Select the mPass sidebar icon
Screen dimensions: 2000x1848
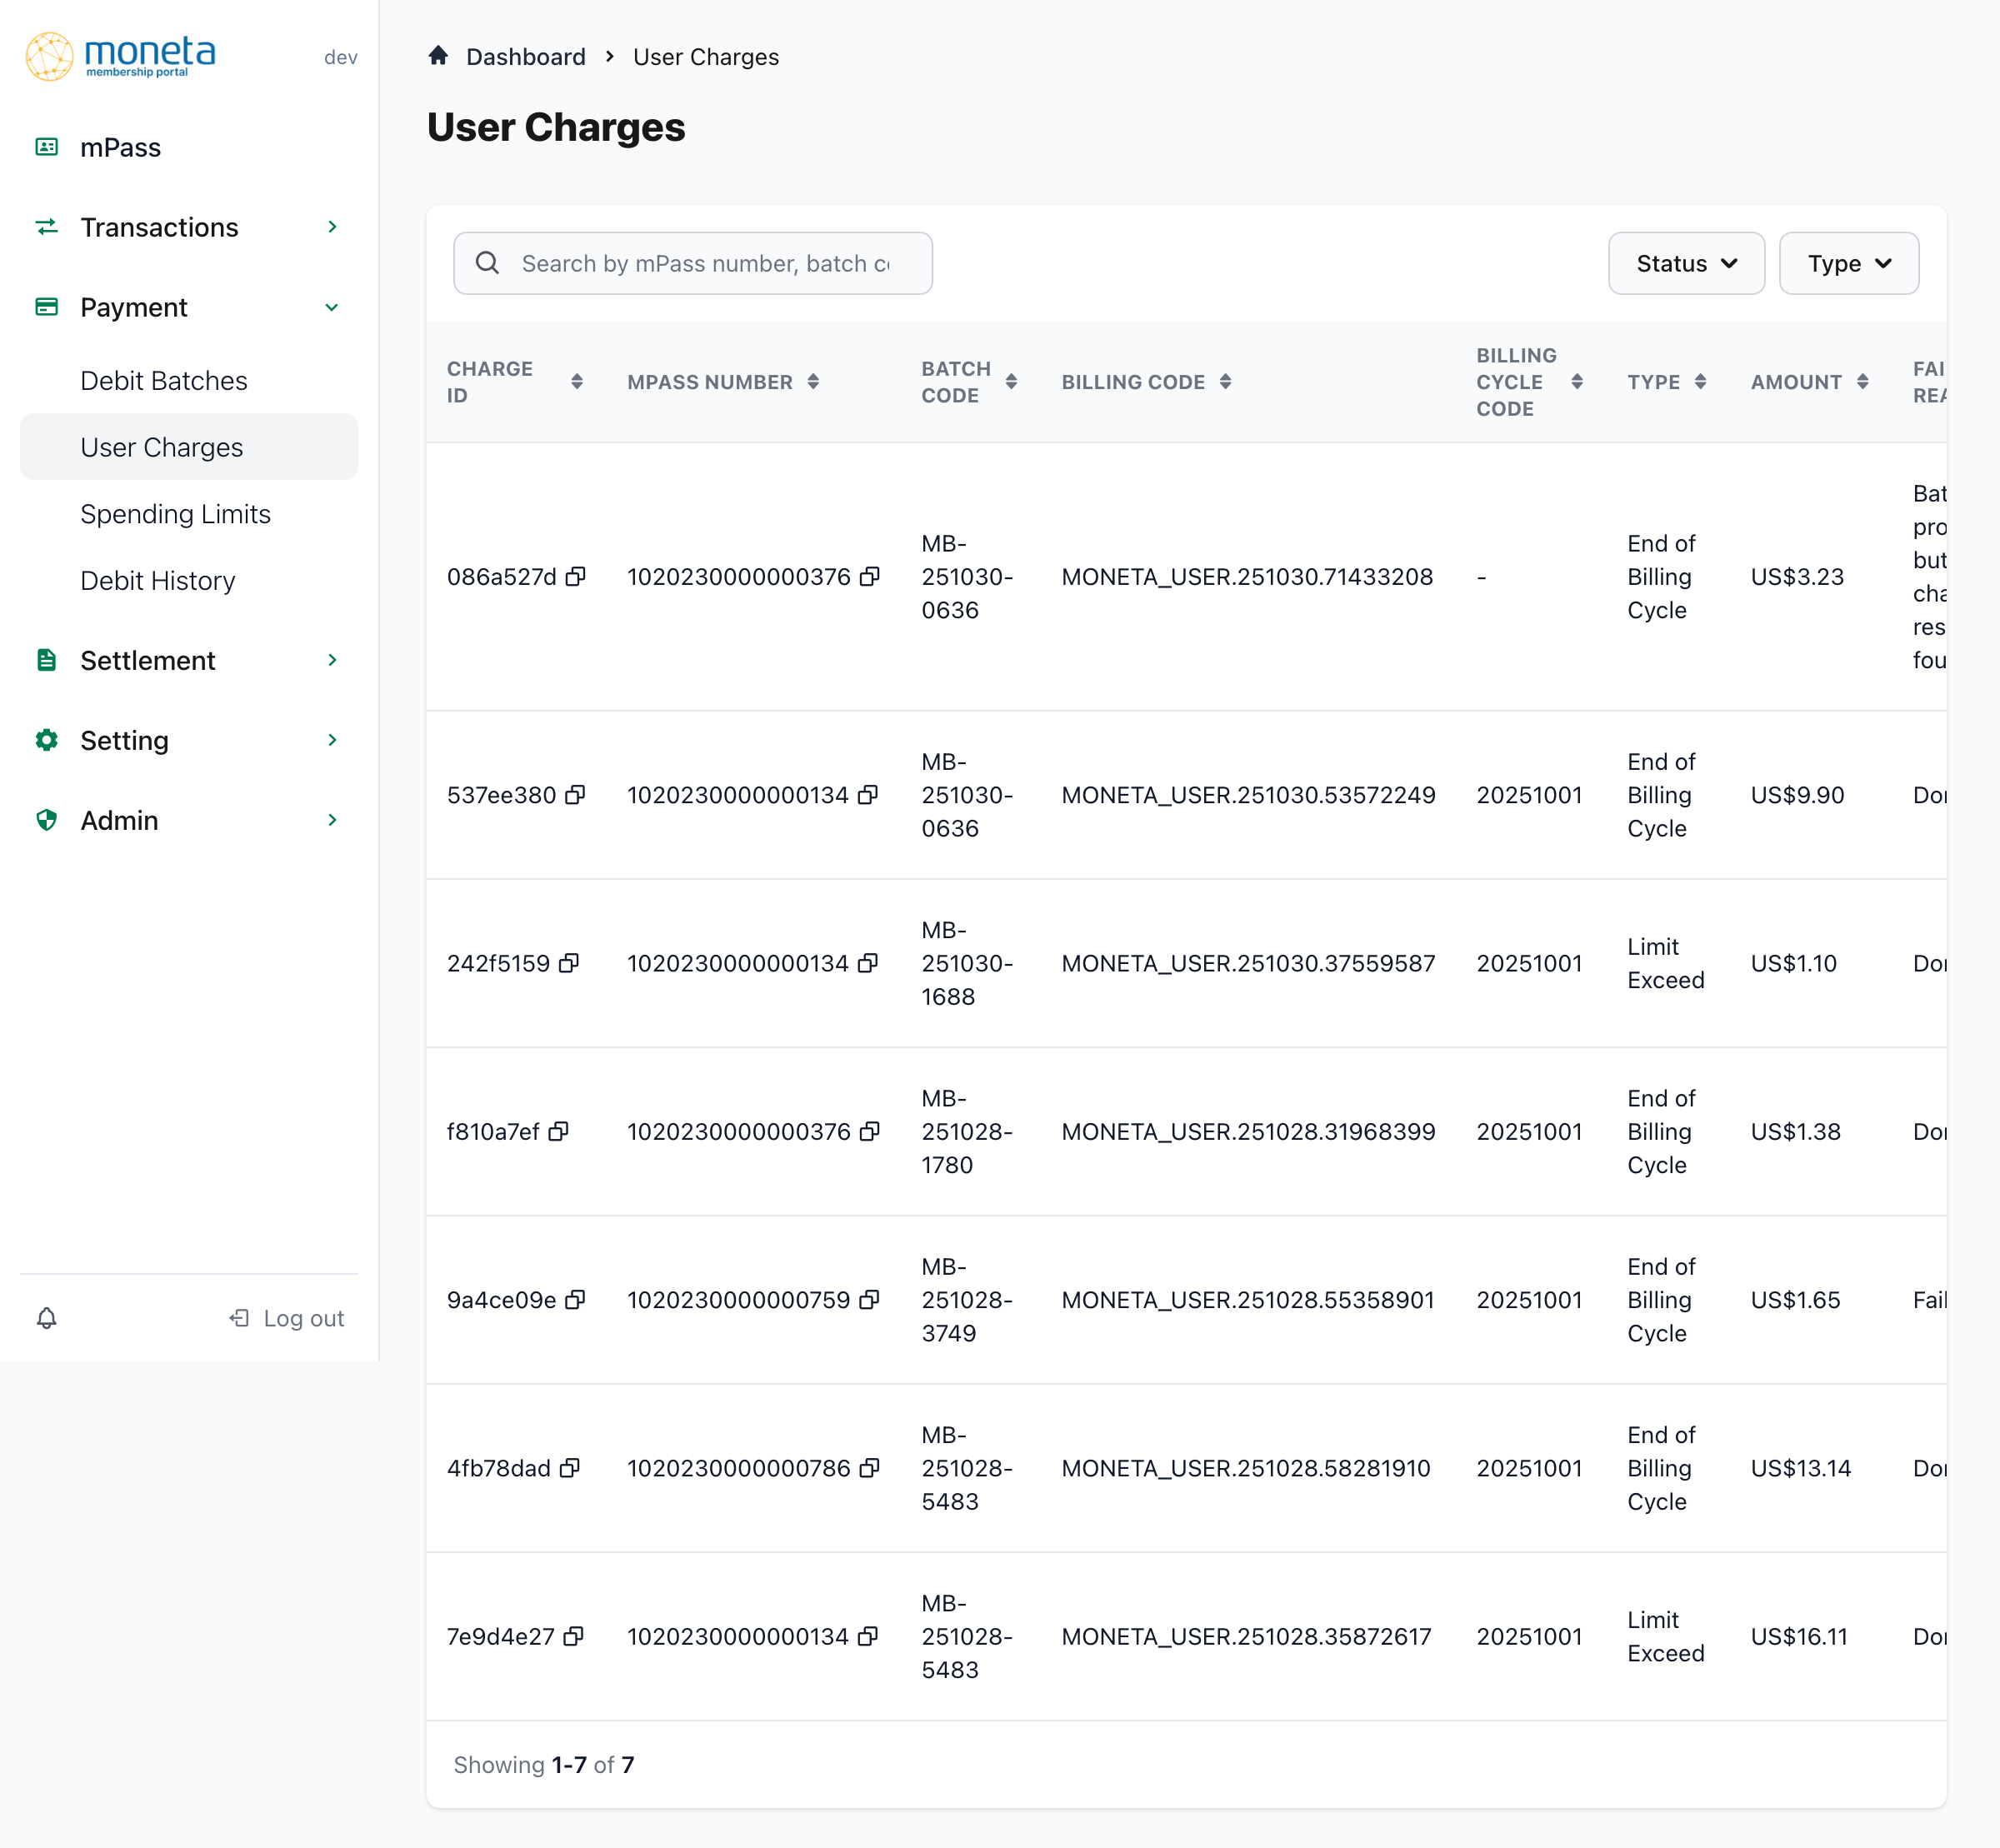(47, 147)
